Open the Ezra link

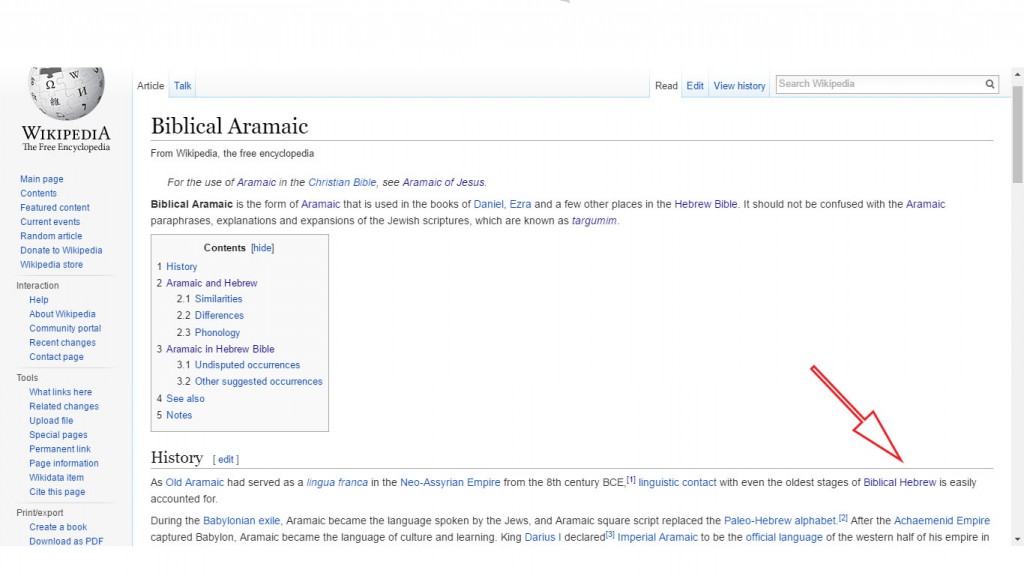coord(520,204)
